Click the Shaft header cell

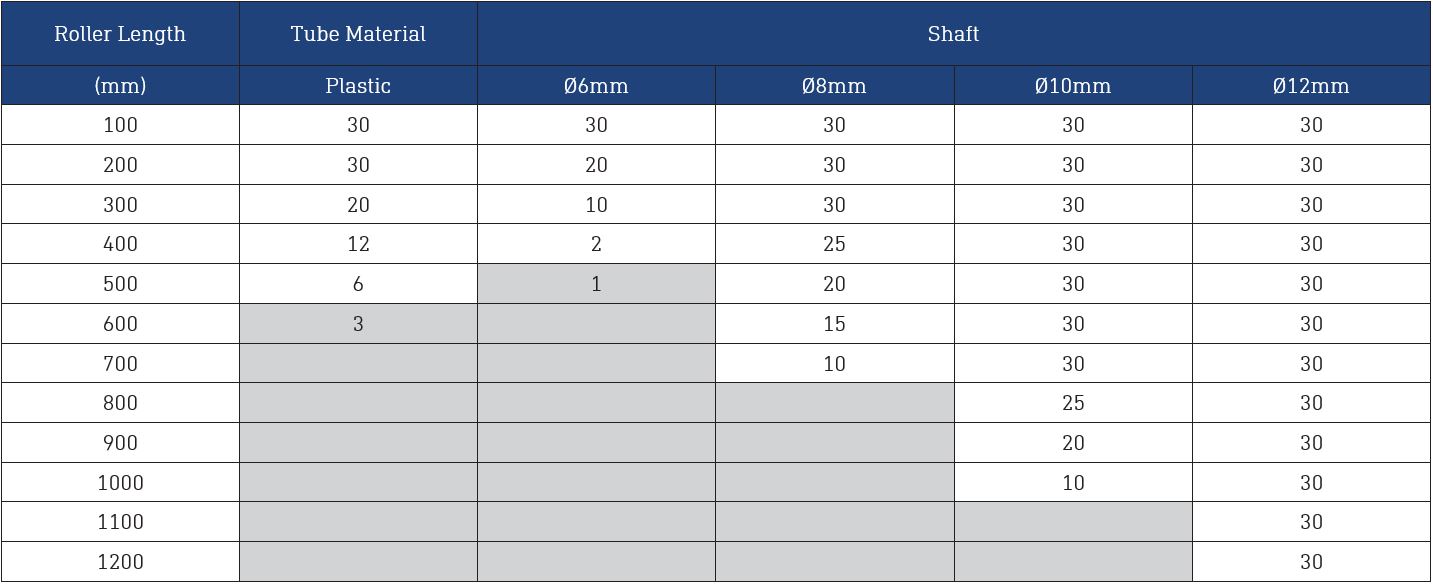point(954,34)
